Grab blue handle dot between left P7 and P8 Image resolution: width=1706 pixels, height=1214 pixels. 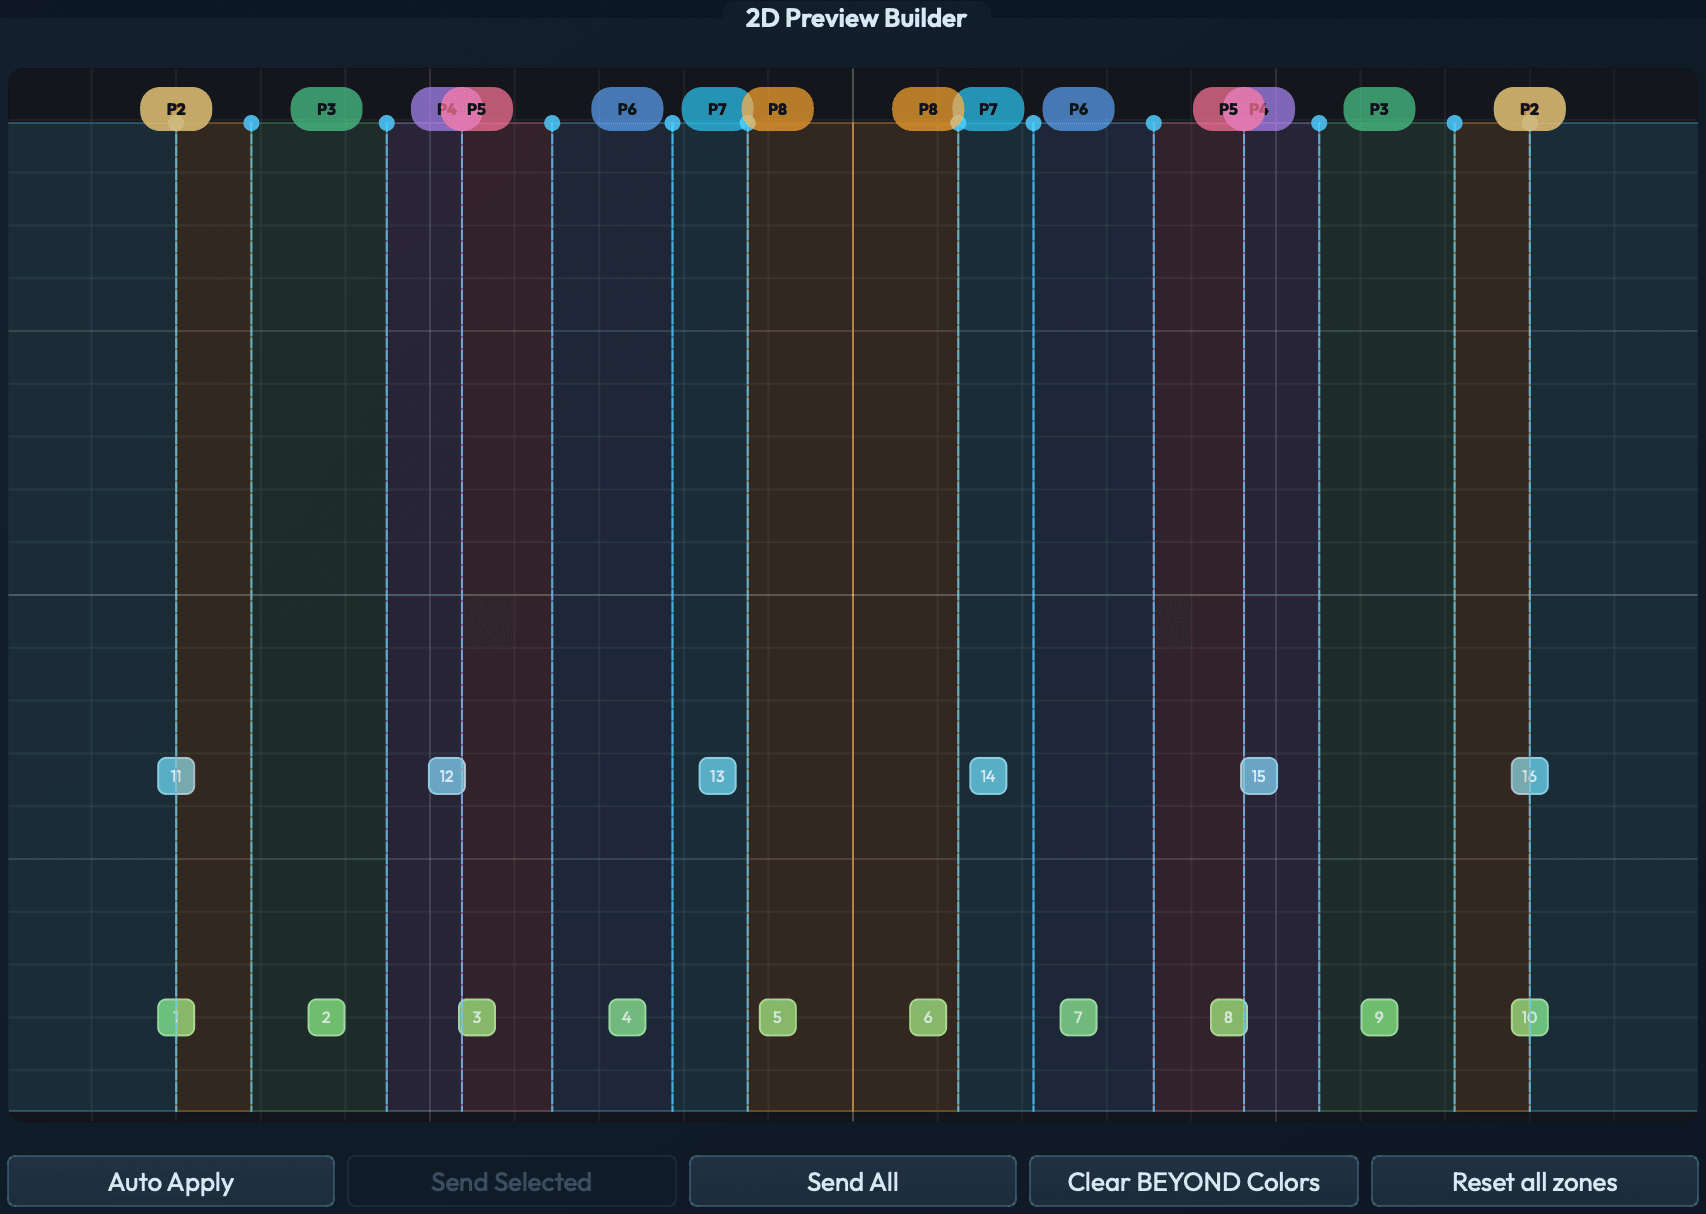(747, 123)
